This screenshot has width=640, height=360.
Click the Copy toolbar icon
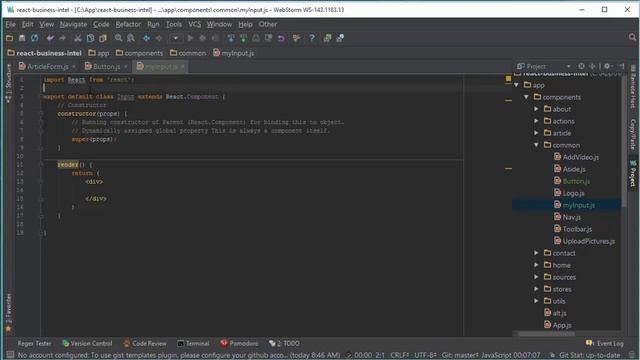90,38
